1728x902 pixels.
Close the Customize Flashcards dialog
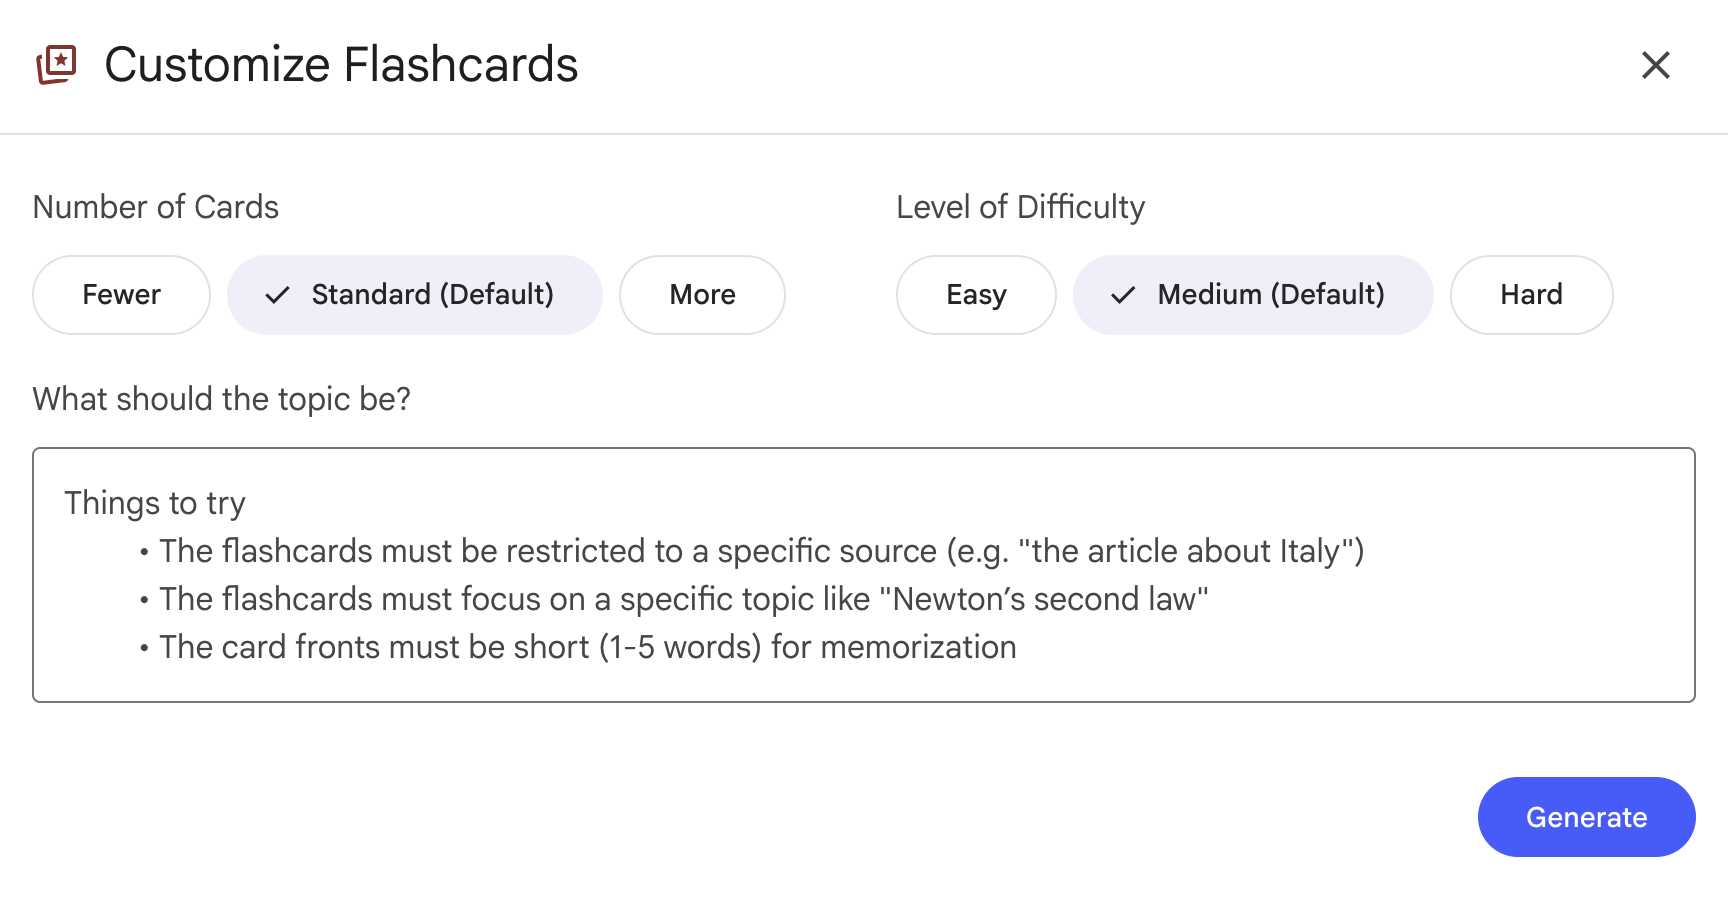pyautogui.click(x=1655, y=65)
